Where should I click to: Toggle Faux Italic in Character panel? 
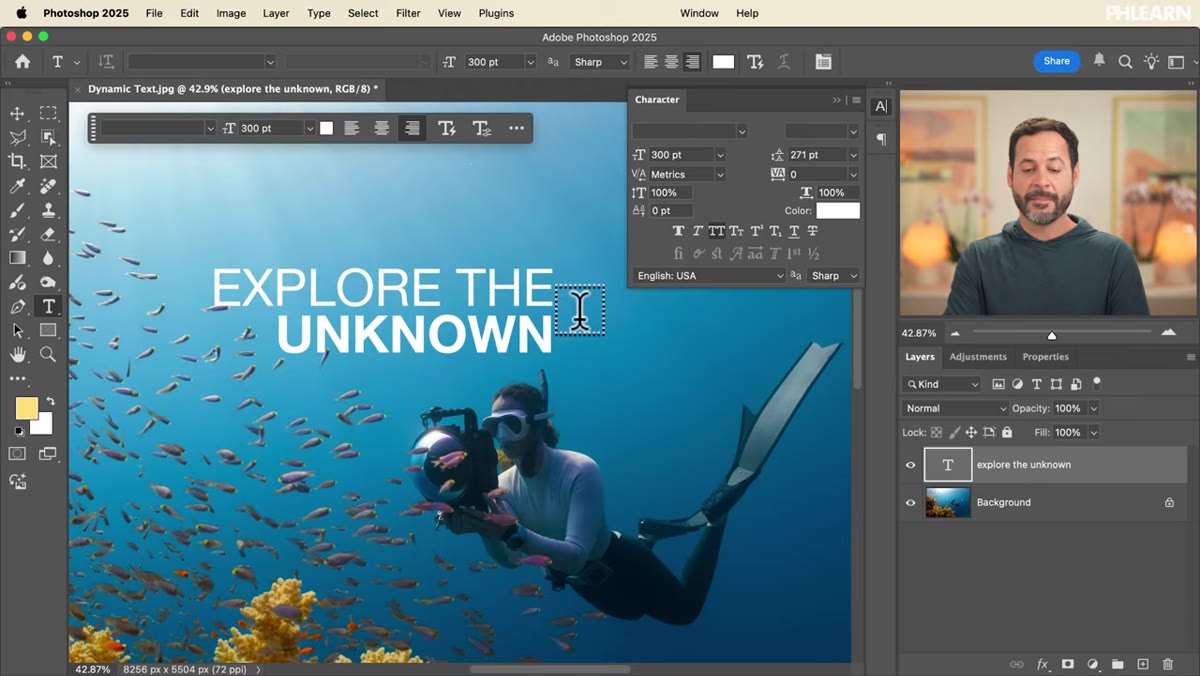tap(697, 231)
